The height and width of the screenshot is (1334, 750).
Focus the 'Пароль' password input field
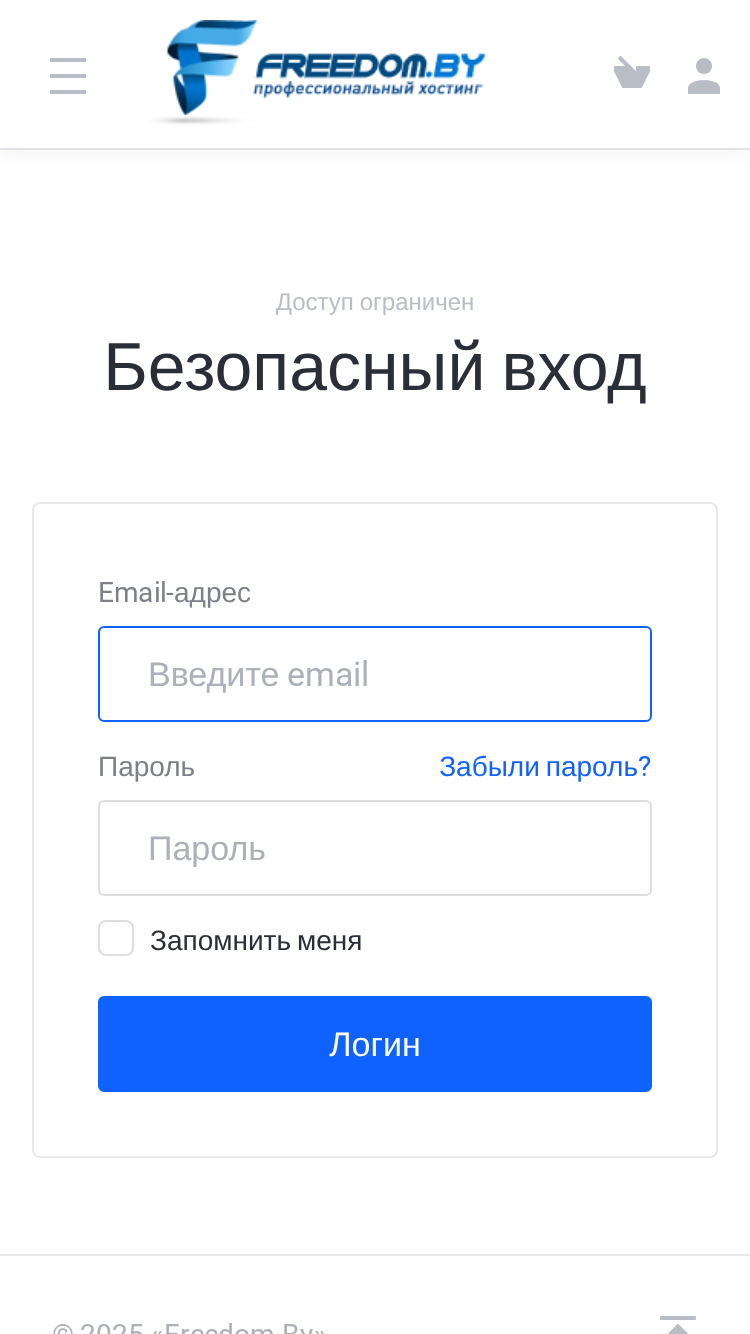(375, 848)
